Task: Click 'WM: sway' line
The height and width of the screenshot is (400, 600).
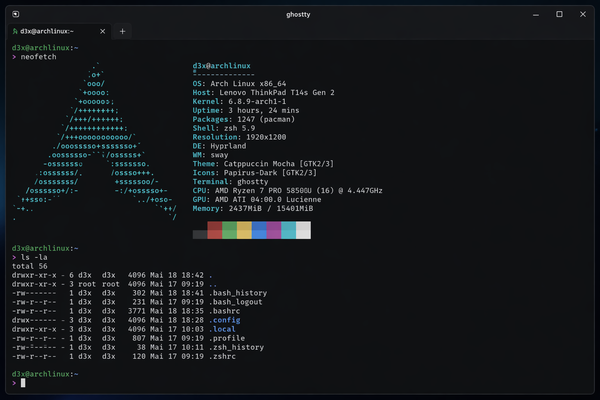Action: [210, 155]
